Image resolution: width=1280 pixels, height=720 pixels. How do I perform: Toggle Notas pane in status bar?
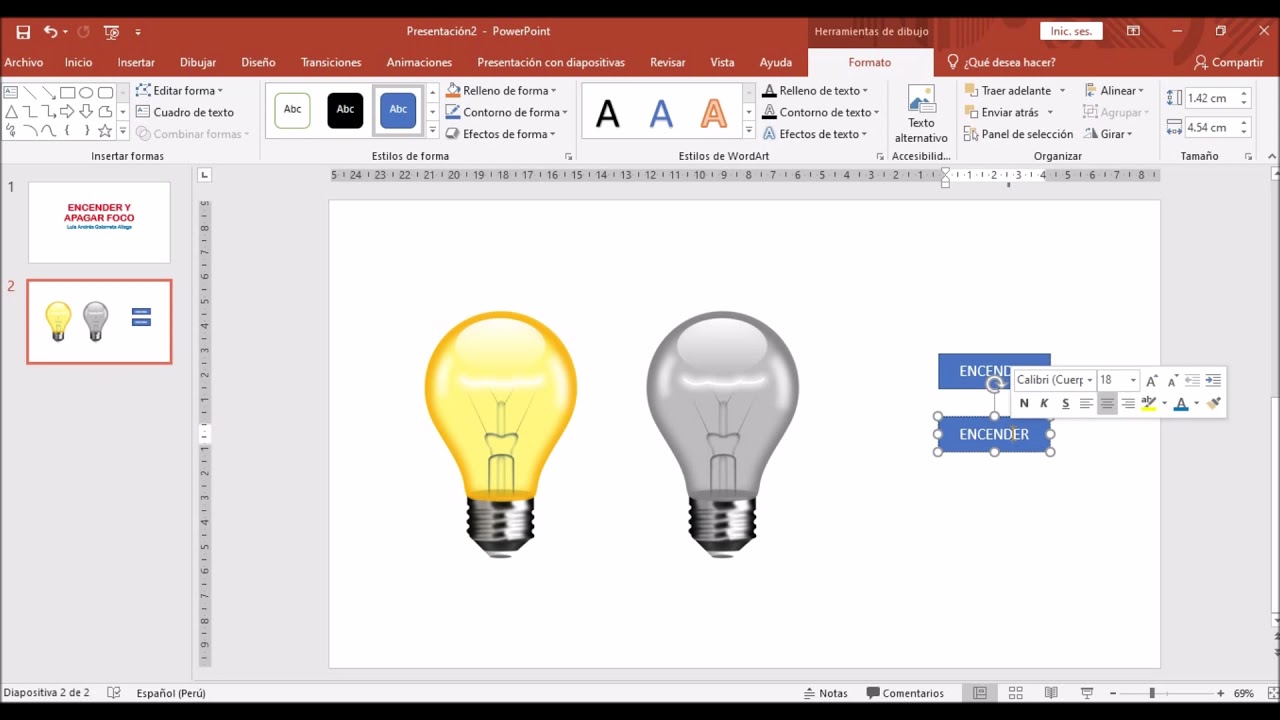[826, 693]
